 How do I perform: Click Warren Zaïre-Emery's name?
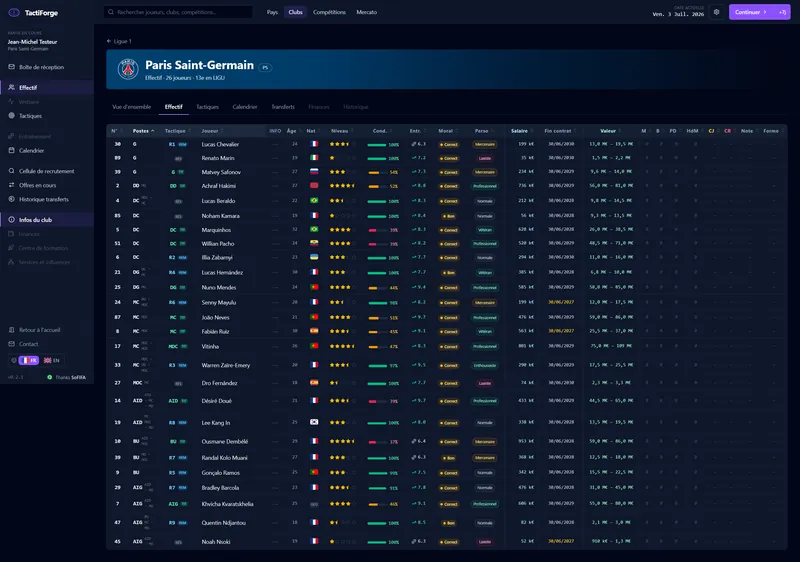[226, 365]
